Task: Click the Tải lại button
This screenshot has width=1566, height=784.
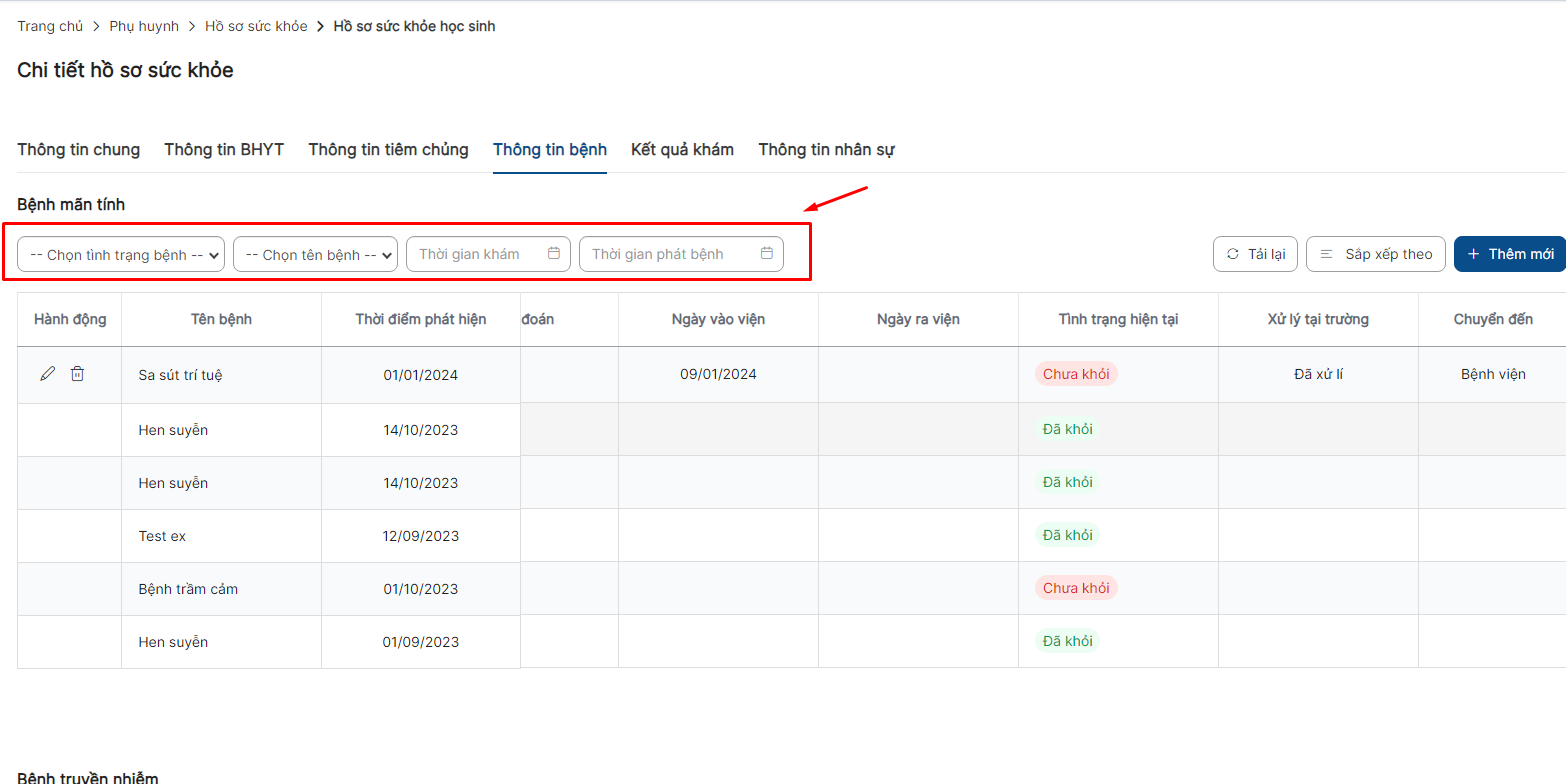Action: point(1255,254)
